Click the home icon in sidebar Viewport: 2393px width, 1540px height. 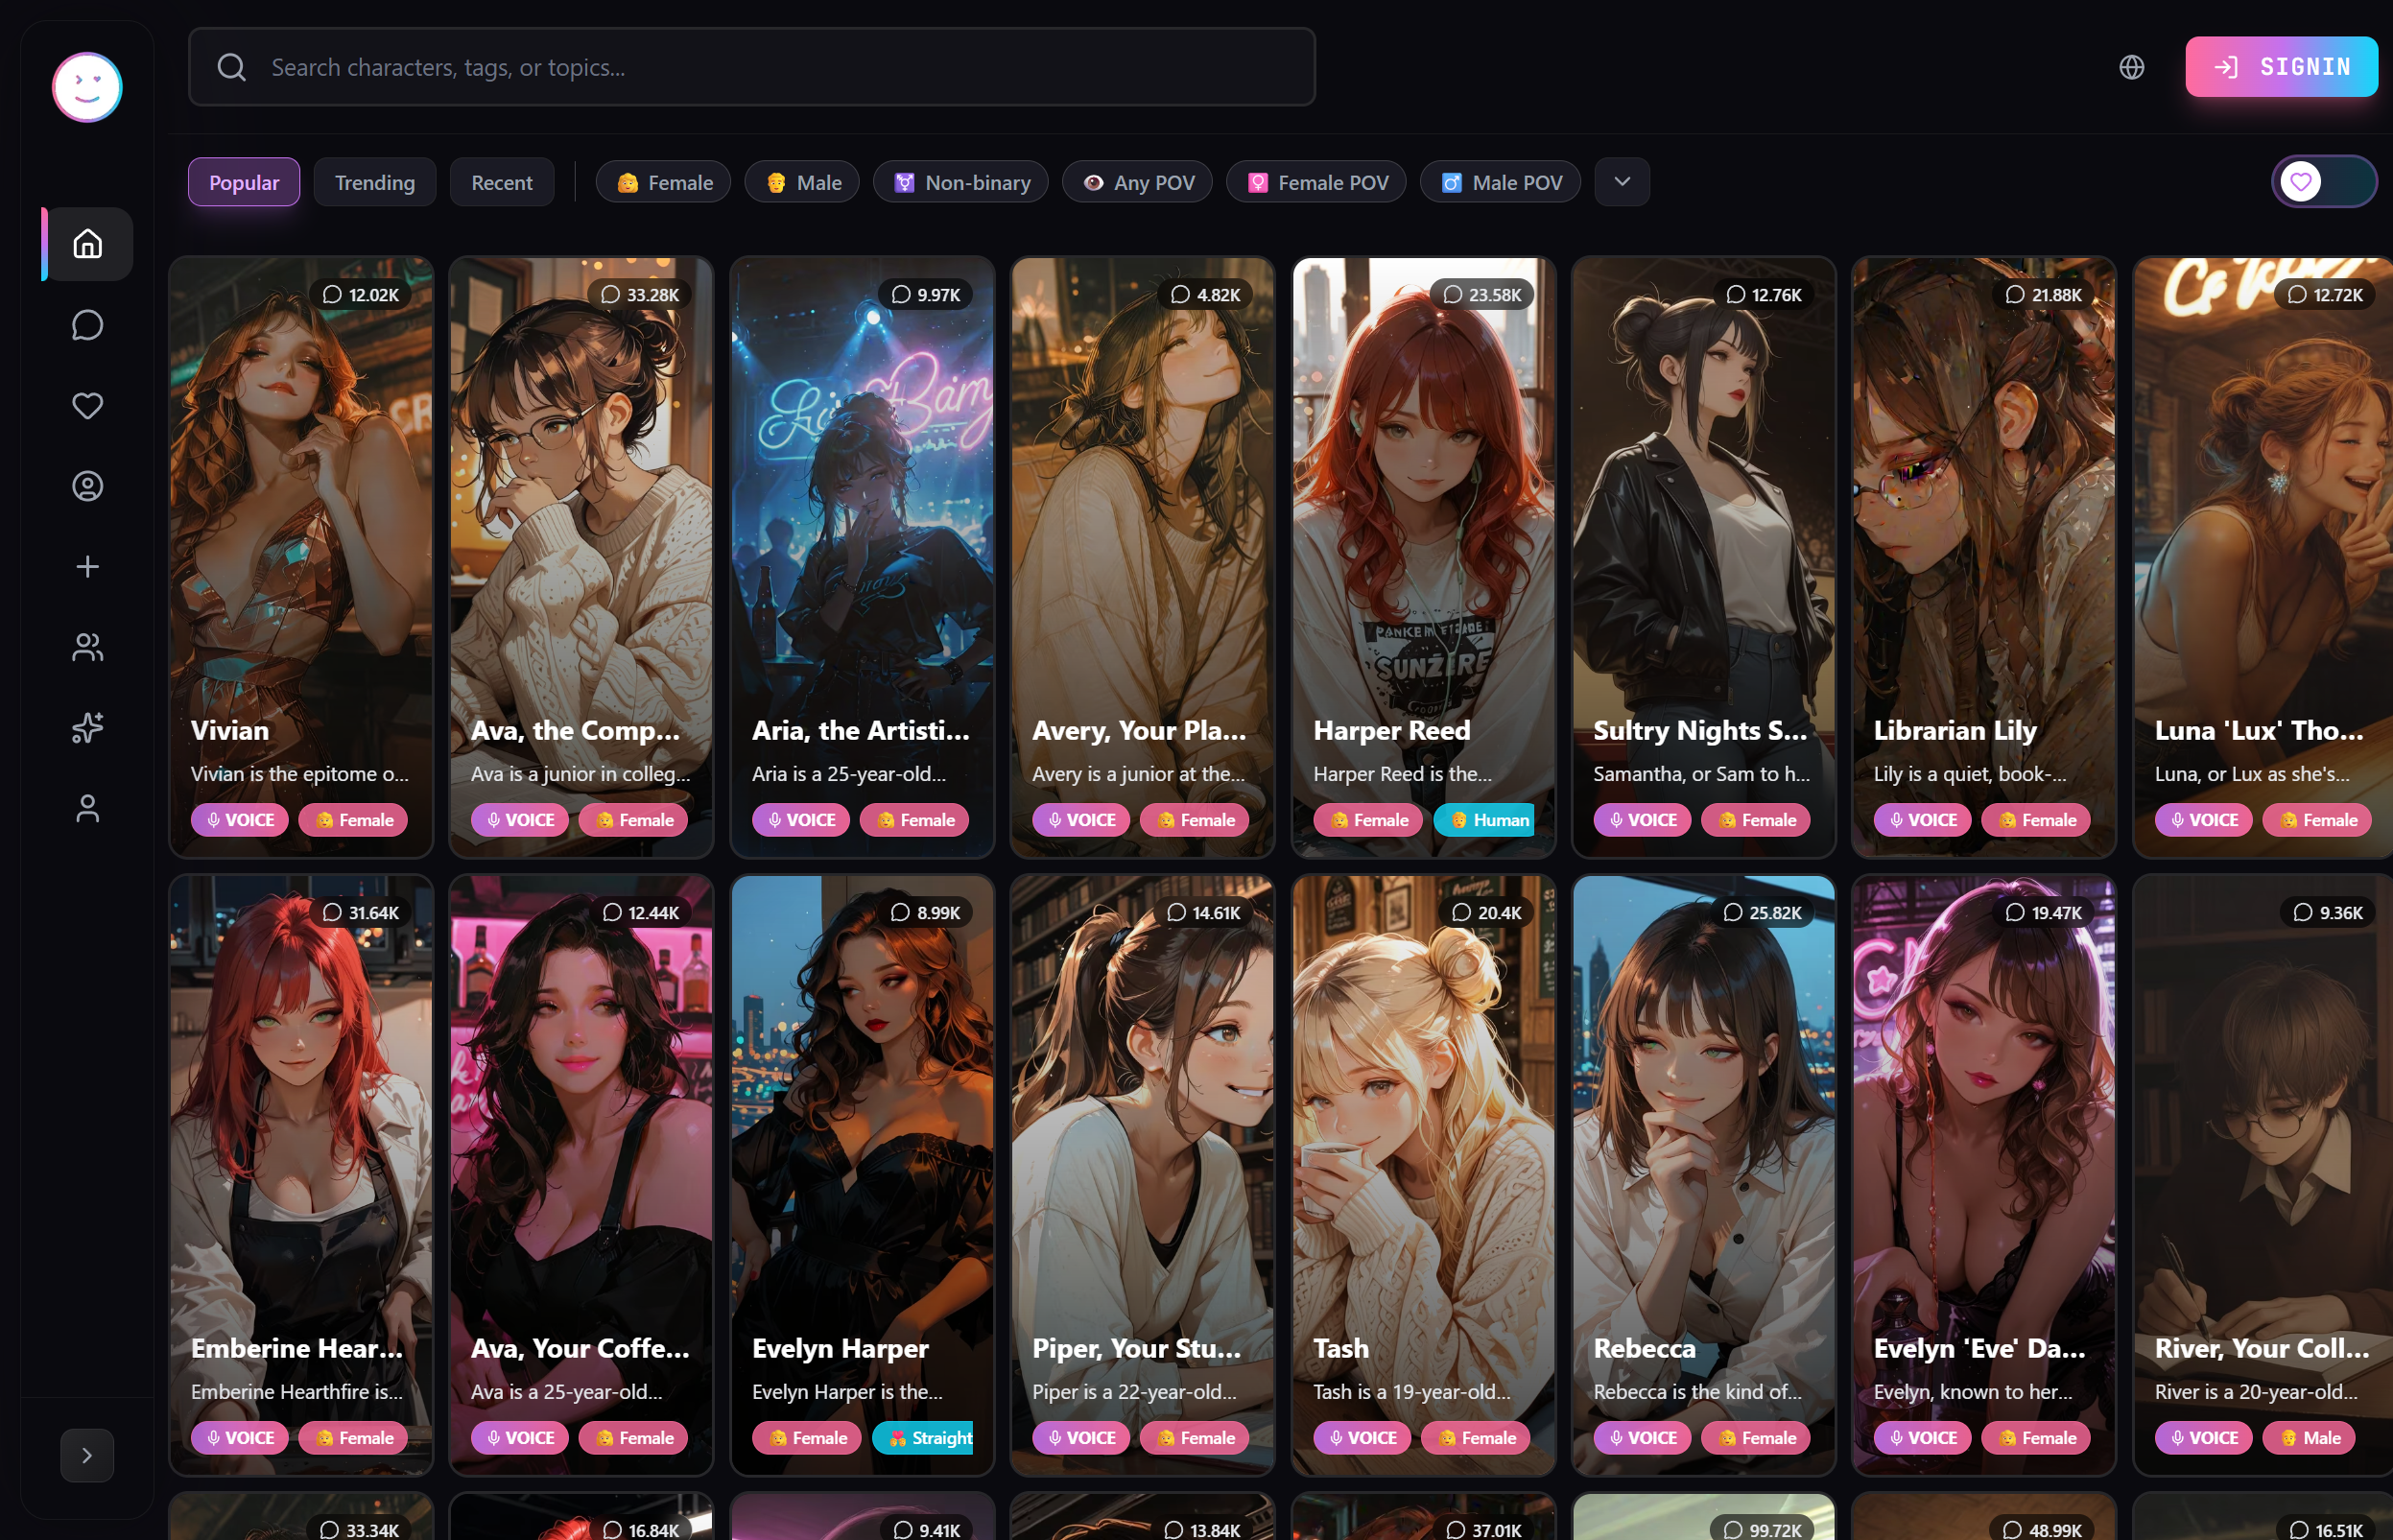(87, 244)
